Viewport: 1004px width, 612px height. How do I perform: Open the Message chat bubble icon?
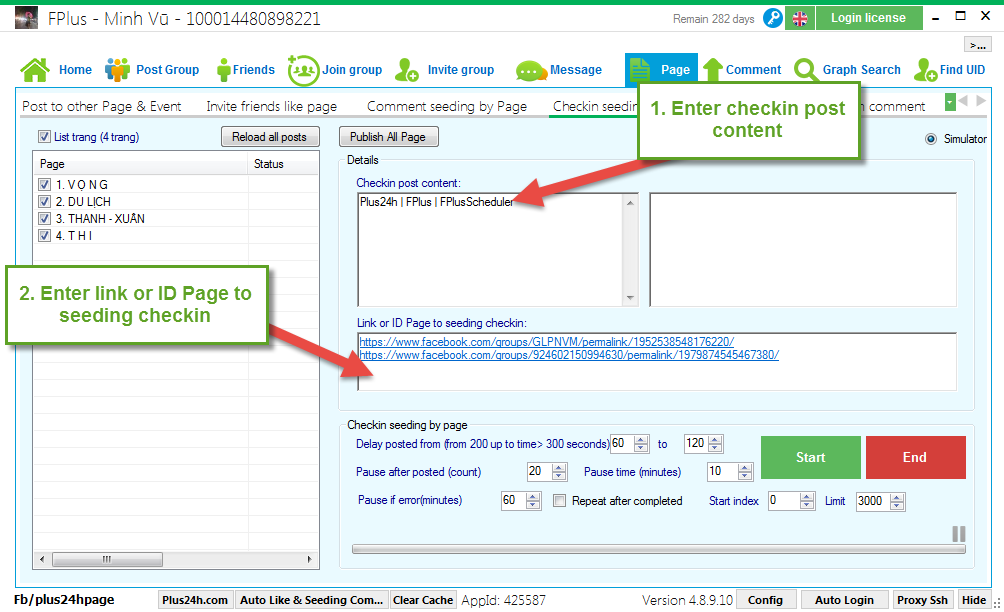coord(530,70)
